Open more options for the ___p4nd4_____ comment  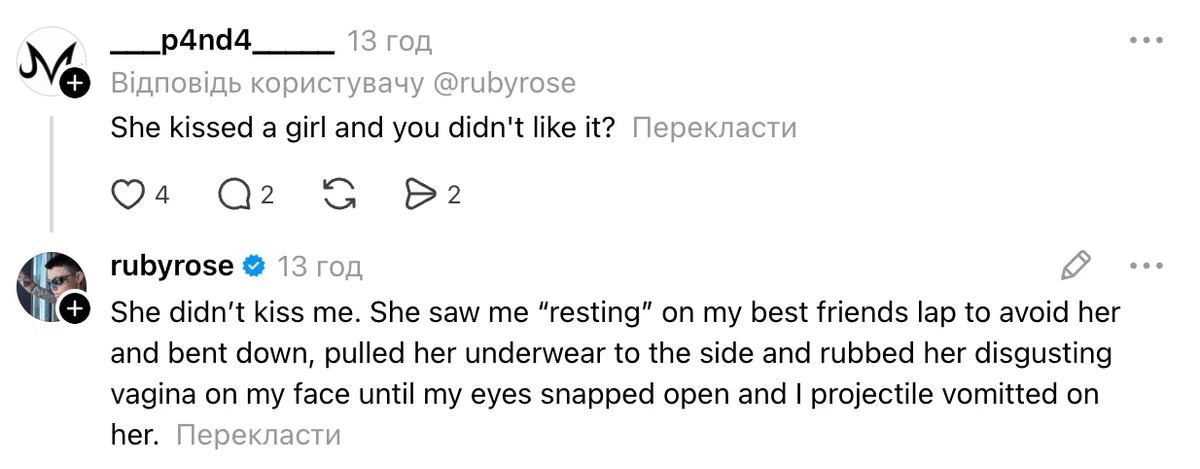click(x=1146, y=41)
